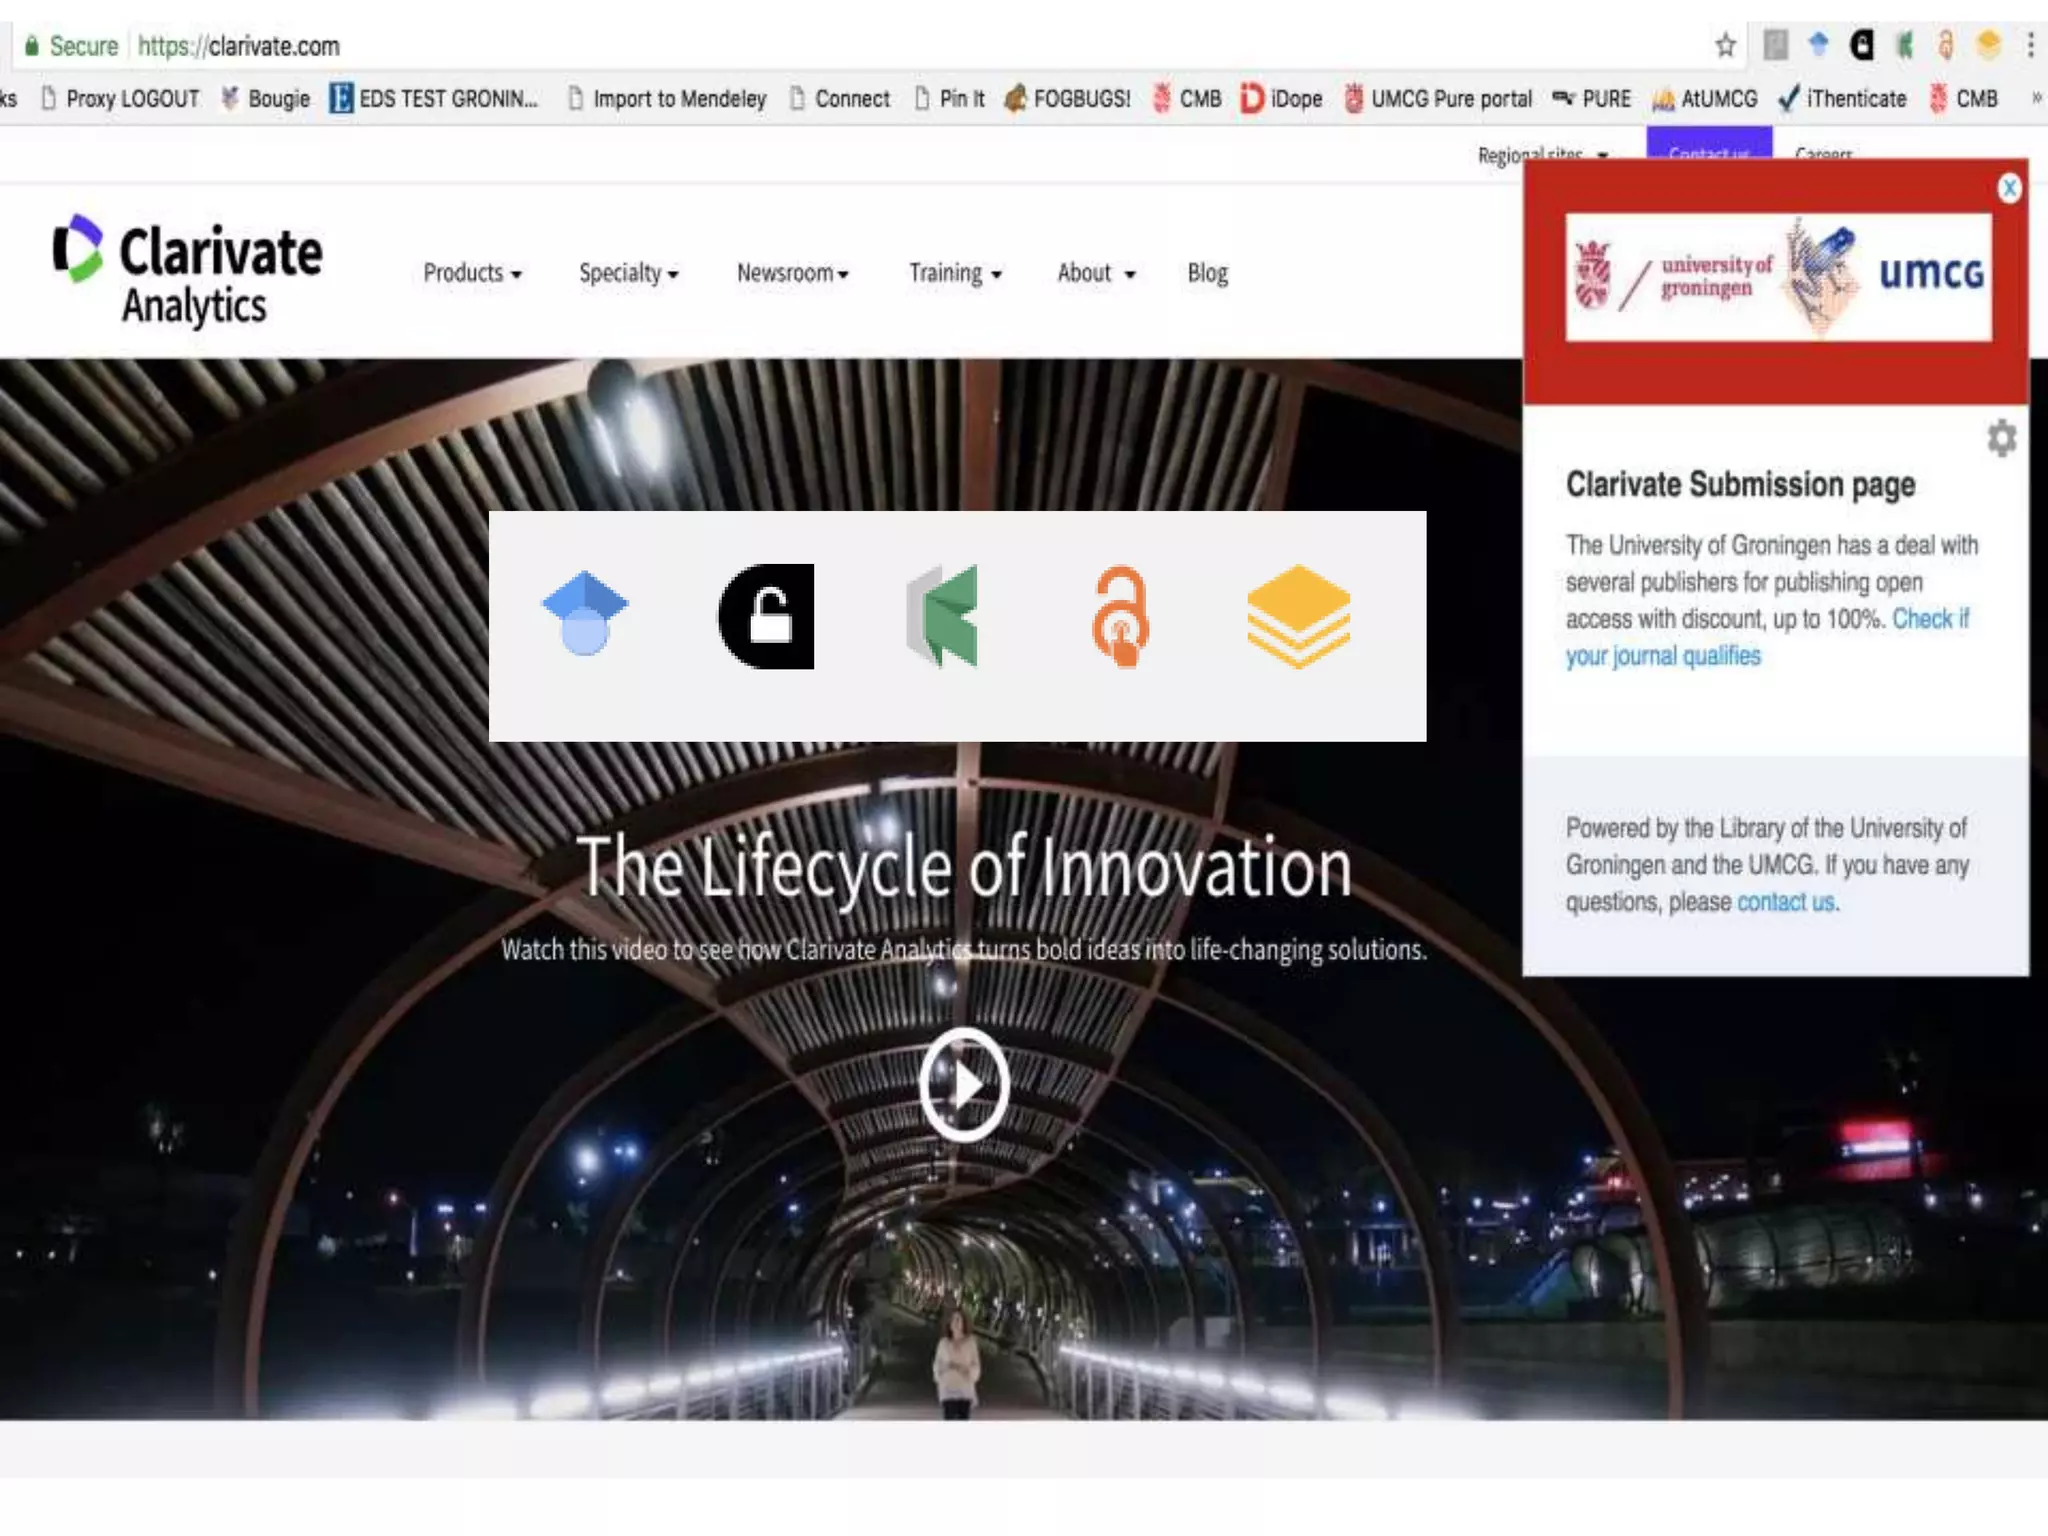Open the Chrome three-dot menu

pos(2030,46)
